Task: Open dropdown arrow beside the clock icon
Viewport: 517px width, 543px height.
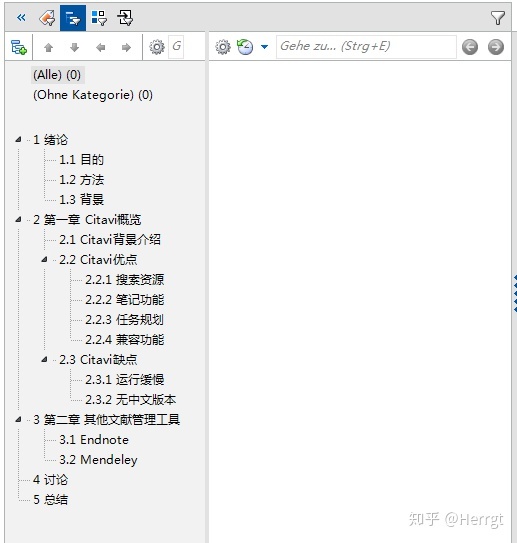Action: [x=264, y=47]
